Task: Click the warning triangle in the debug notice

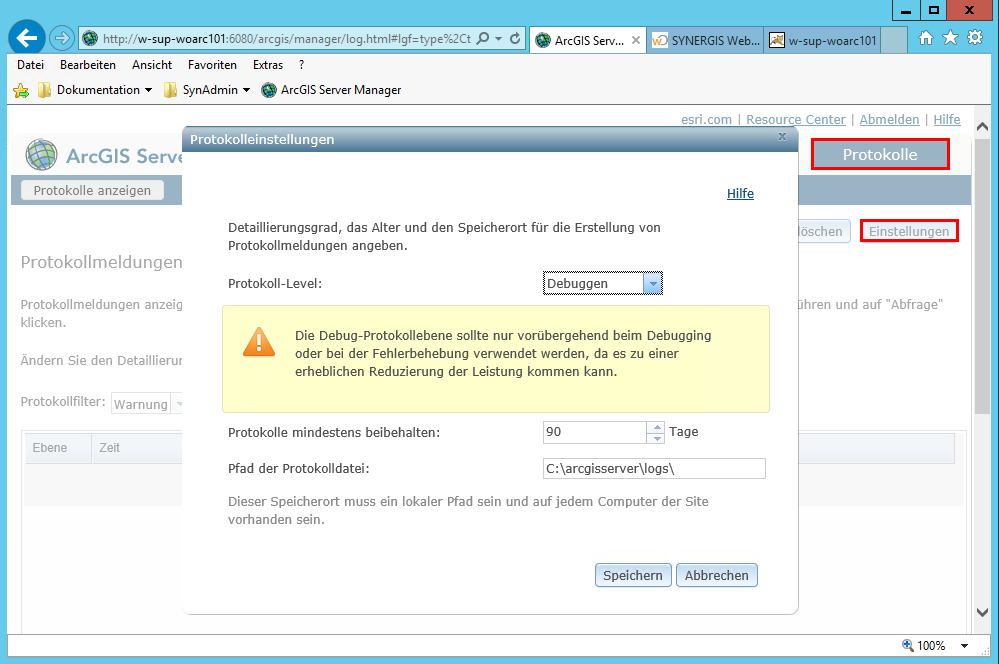Action: 259,340
